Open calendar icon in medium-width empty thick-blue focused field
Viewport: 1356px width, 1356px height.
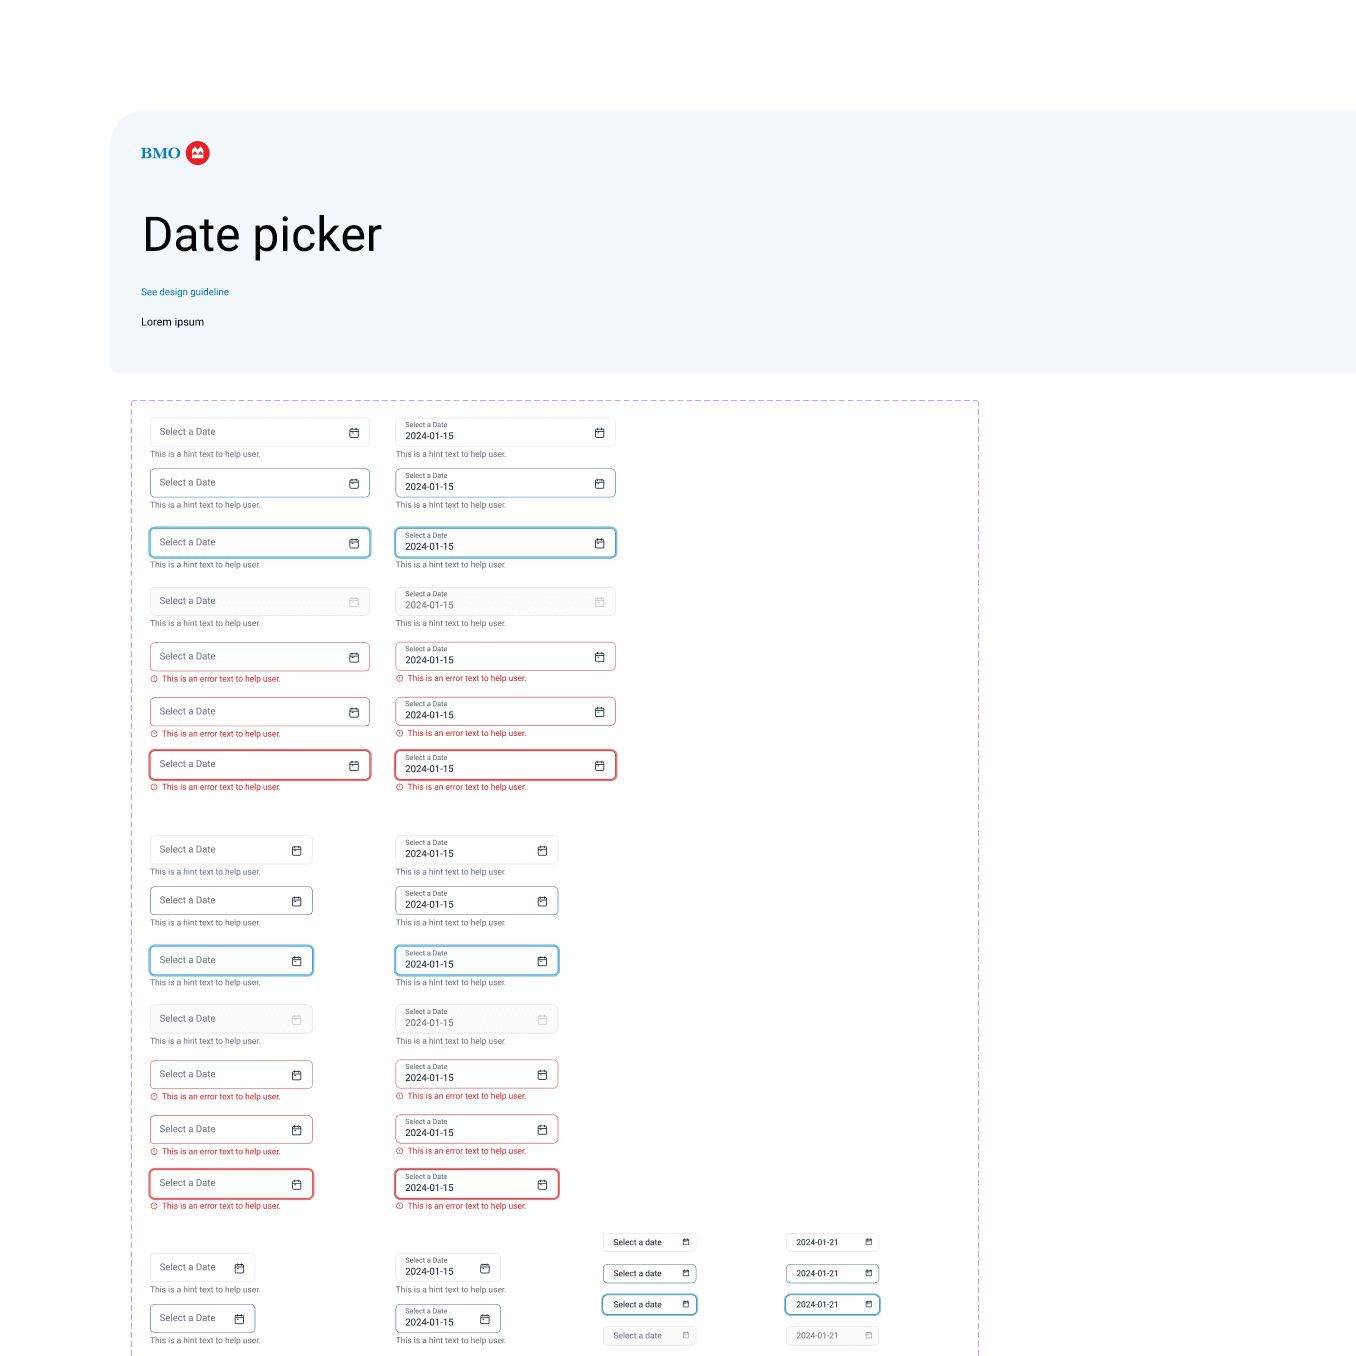click(x=297, y=961)
